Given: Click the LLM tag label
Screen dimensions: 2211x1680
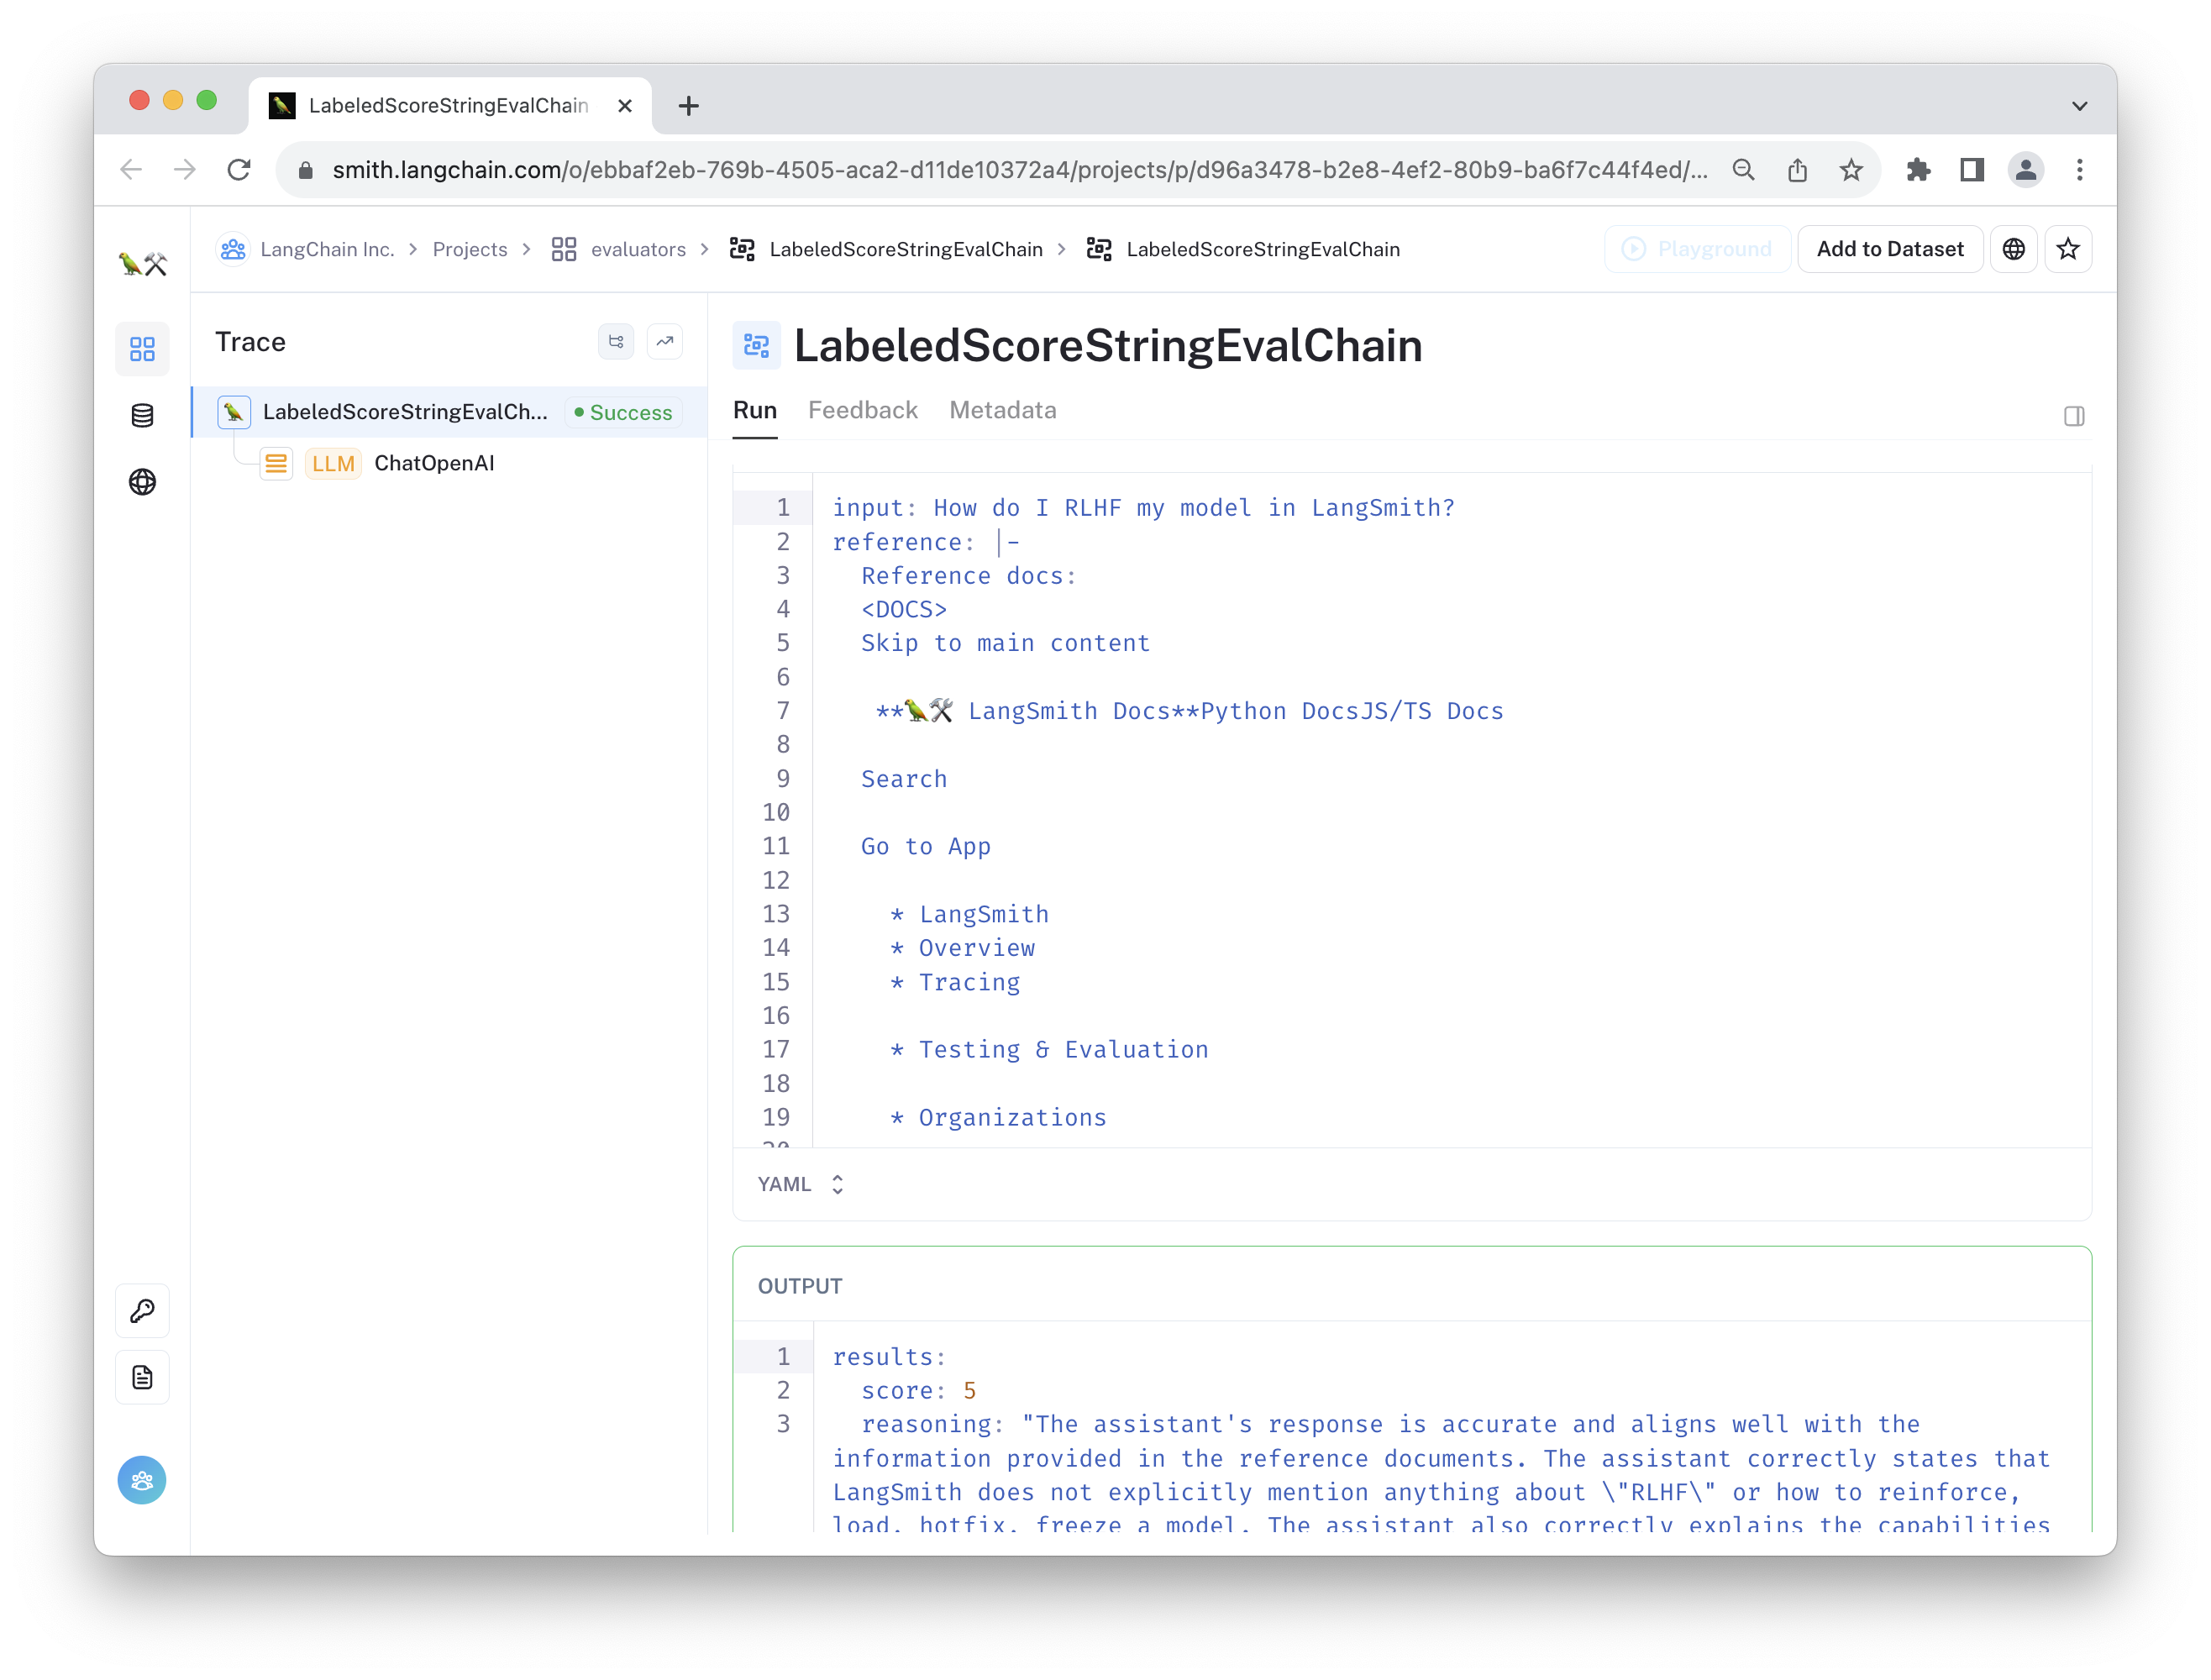Looking at the screenshot, I should click(x=333, y=463).
